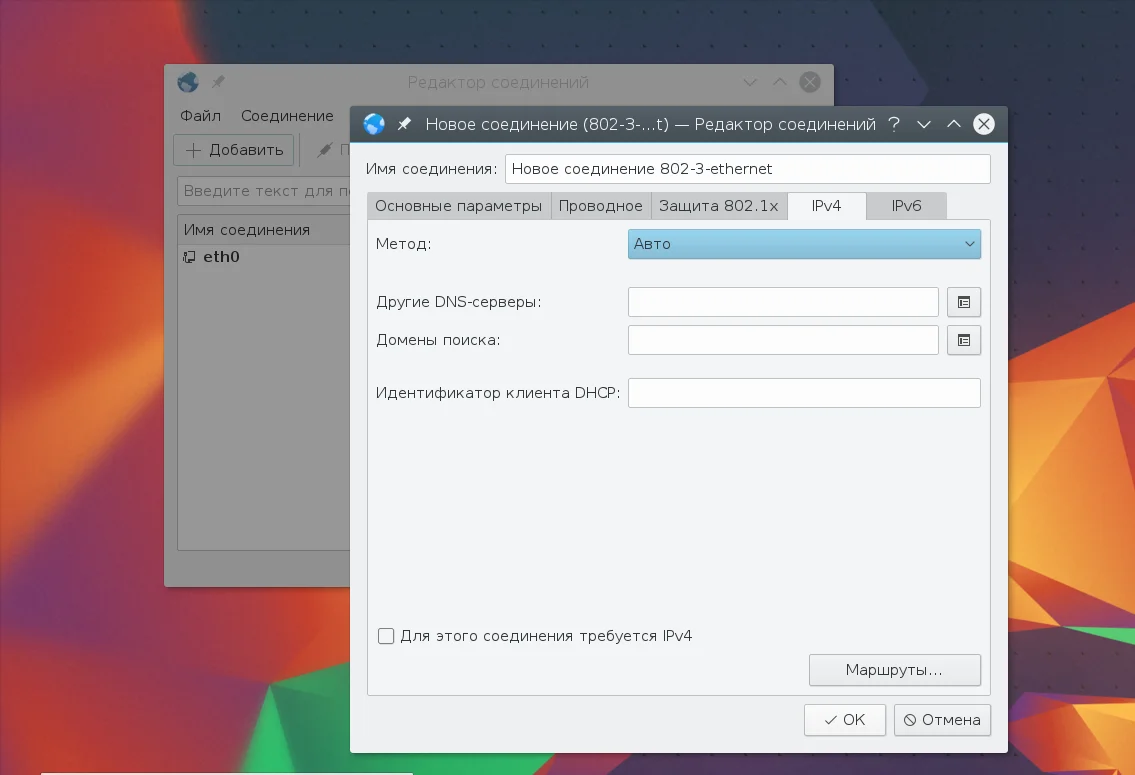Open the Метод dropdown set to Авто
This screenshot has height=775, width=1135.
tap(803, 244)
